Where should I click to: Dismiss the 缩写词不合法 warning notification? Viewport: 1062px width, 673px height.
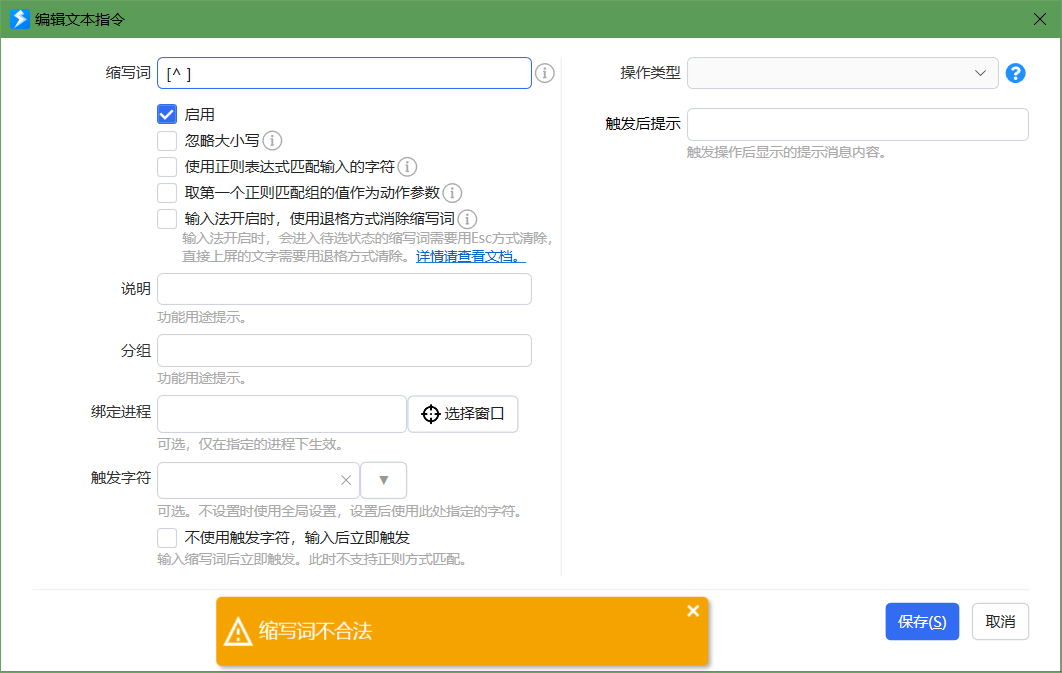tap(693, 611)
